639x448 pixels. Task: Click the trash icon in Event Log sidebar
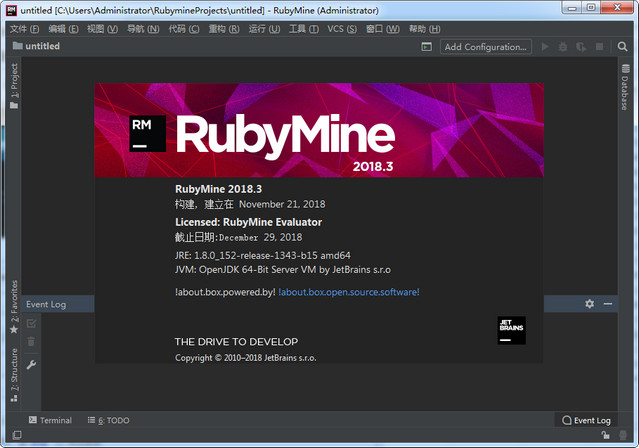(x=31, y=343)
